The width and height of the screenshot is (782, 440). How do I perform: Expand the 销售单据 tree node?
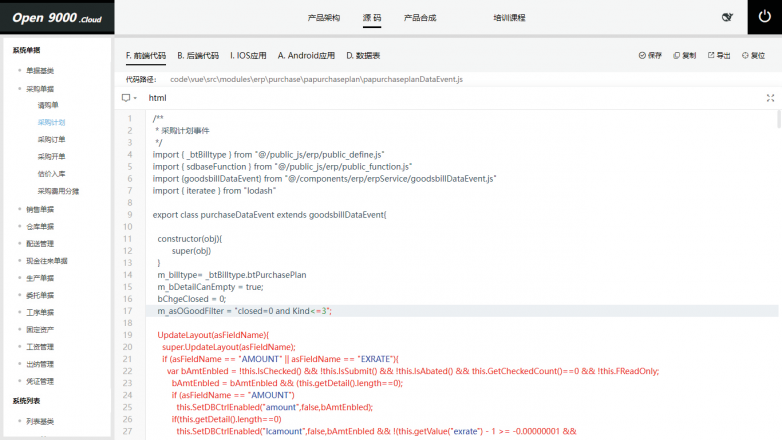point(40,209)
